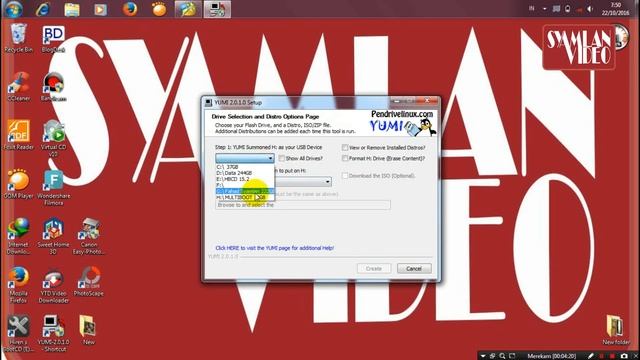This screenshot has width=640, height=360.
Task: Check the Show All Drives checkbox
Action: pos(282,158)
